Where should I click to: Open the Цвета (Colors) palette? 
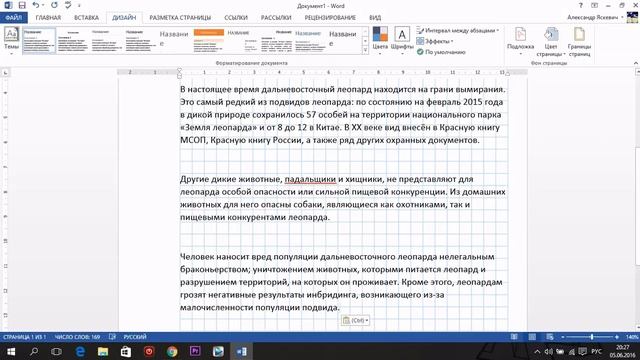click(380, 41)
